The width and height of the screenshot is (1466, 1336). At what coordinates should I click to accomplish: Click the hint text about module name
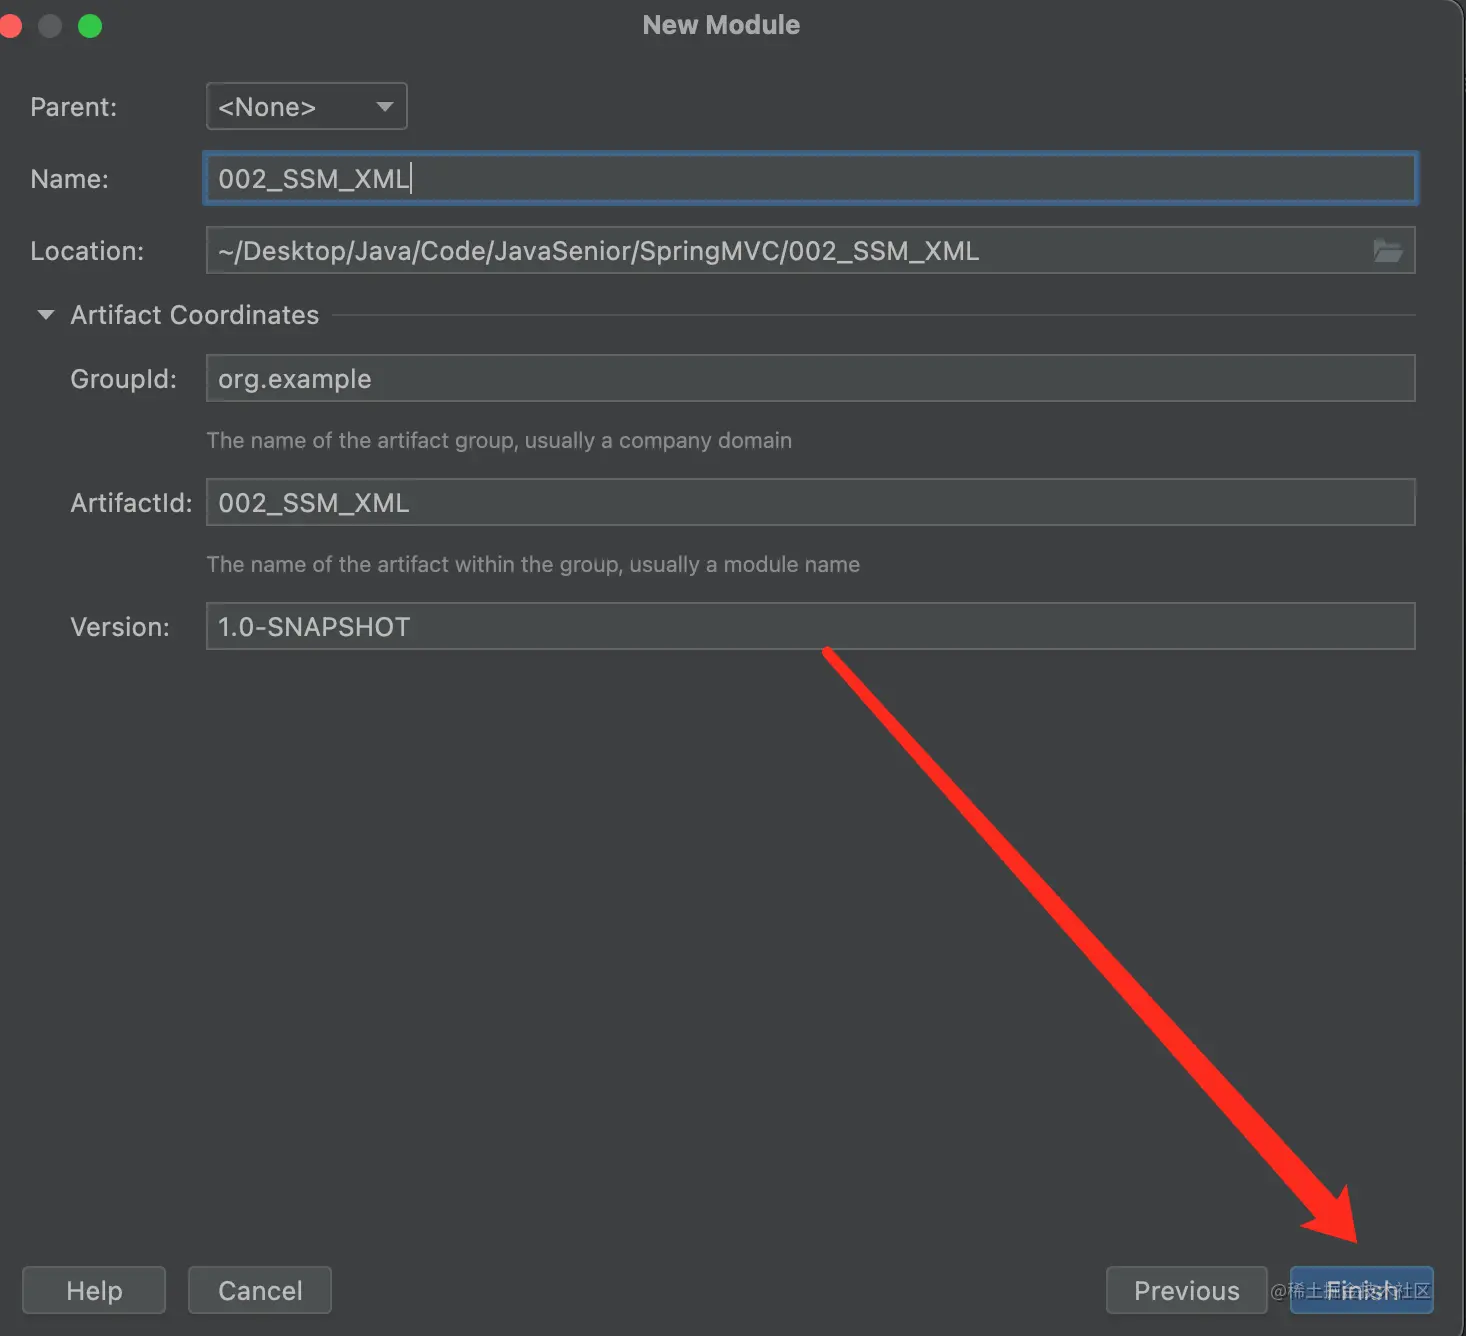click(x=533, y=564)
